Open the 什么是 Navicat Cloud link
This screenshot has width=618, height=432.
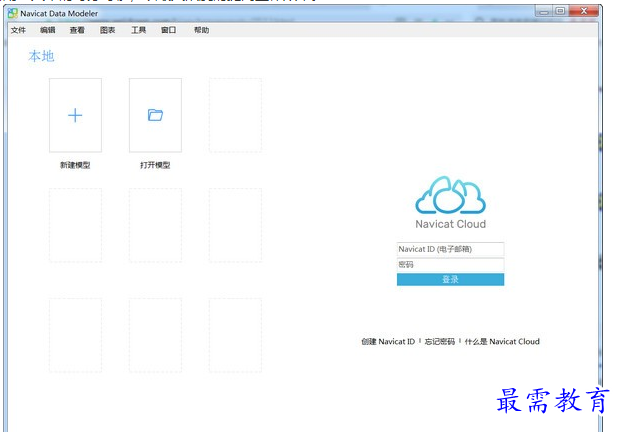(x=502, y=341)
